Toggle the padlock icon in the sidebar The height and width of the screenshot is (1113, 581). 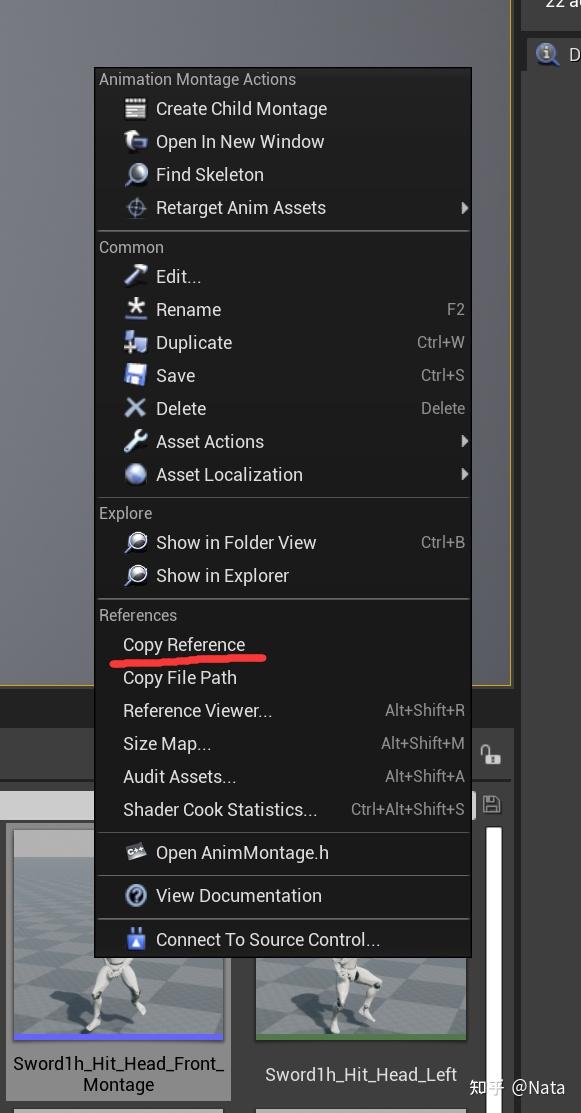(x=491, y=756)
